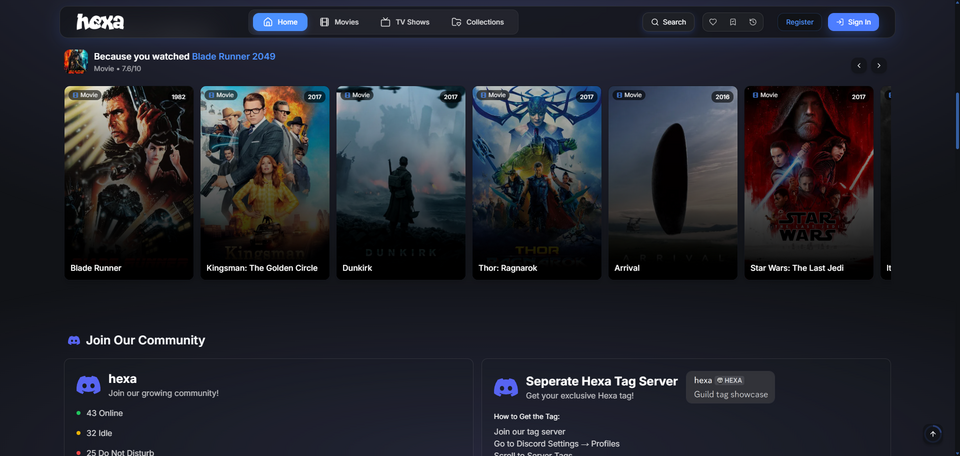Open the Home tab

point(280,22)
